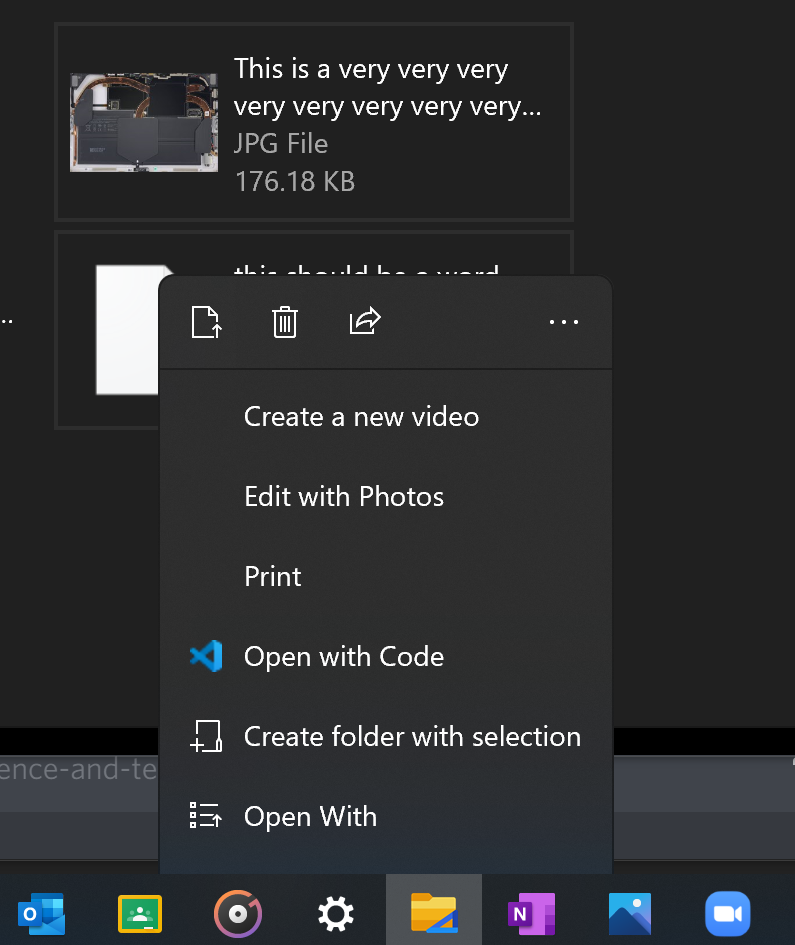Image resolution: width=795 pixels, height=945 pixels.
Task: Click the Visual Studio Code icon
Action: pos(206,656)
